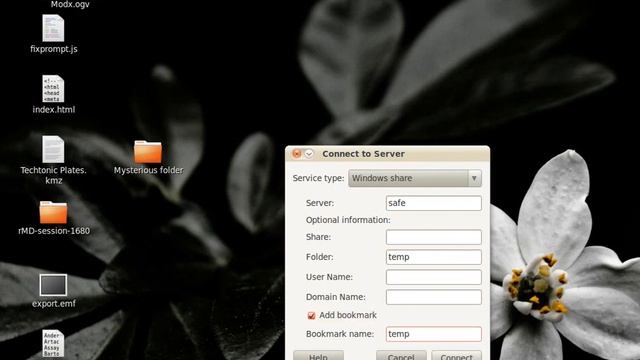This screenshot has height=360, width=640.
Task: Click the index.html file name label
Action: click(53, 109)
